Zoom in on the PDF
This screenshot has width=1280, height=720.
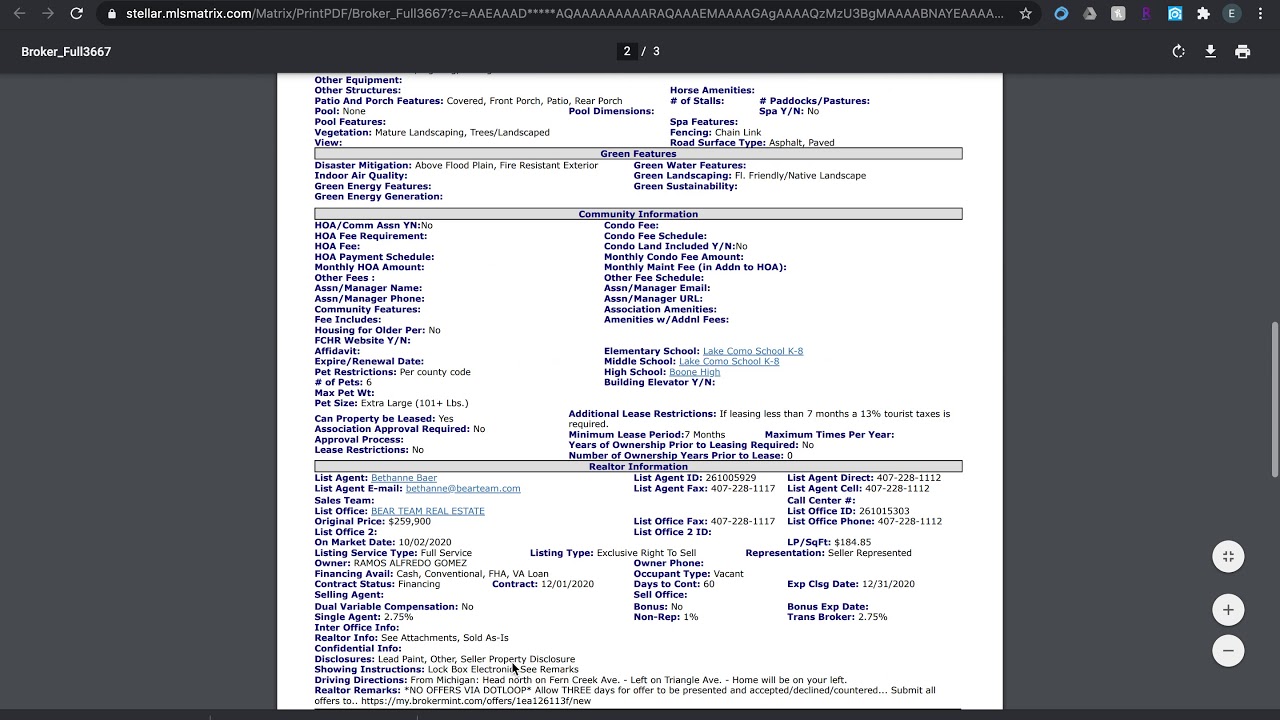click(x=1228, y=610)
